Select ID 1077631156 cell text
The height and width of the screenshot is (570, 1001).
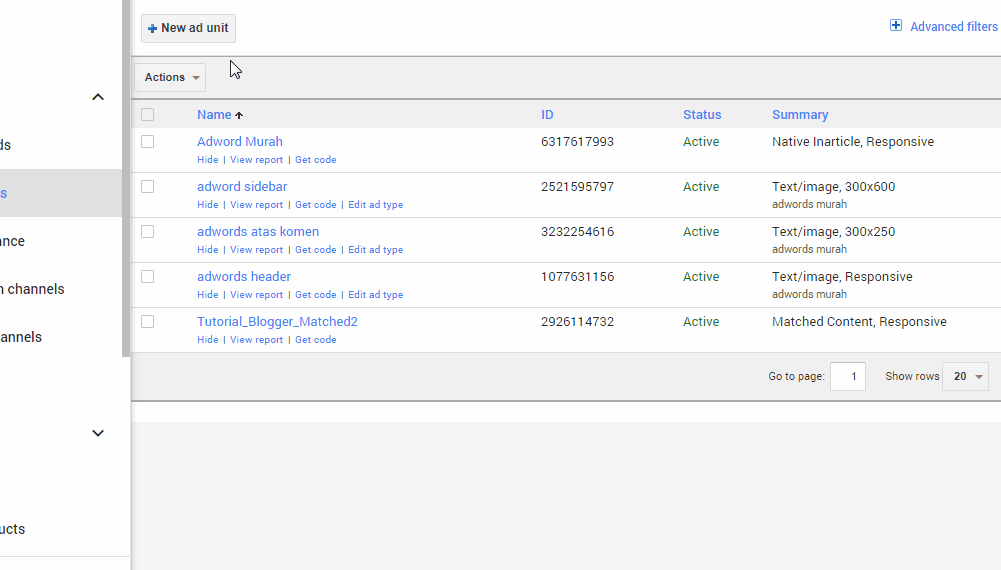(577, 276)
